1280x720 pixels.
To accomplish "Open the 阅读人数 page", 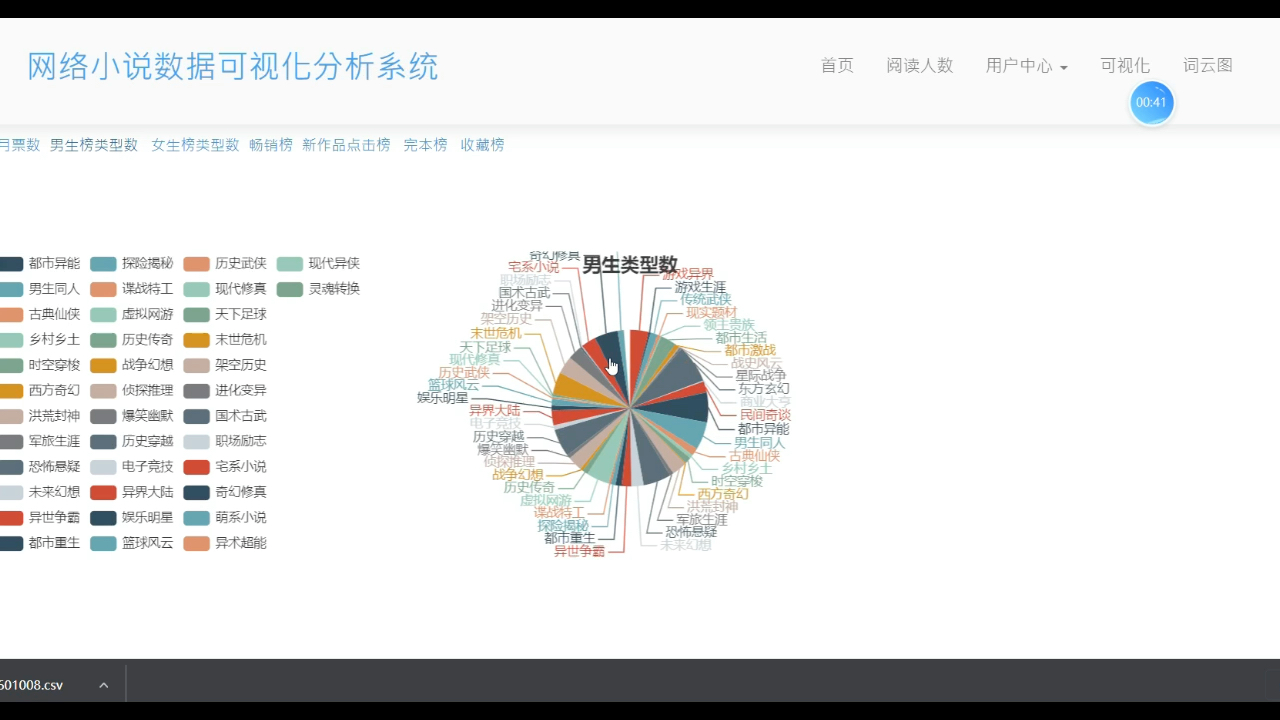I will 919,65.
